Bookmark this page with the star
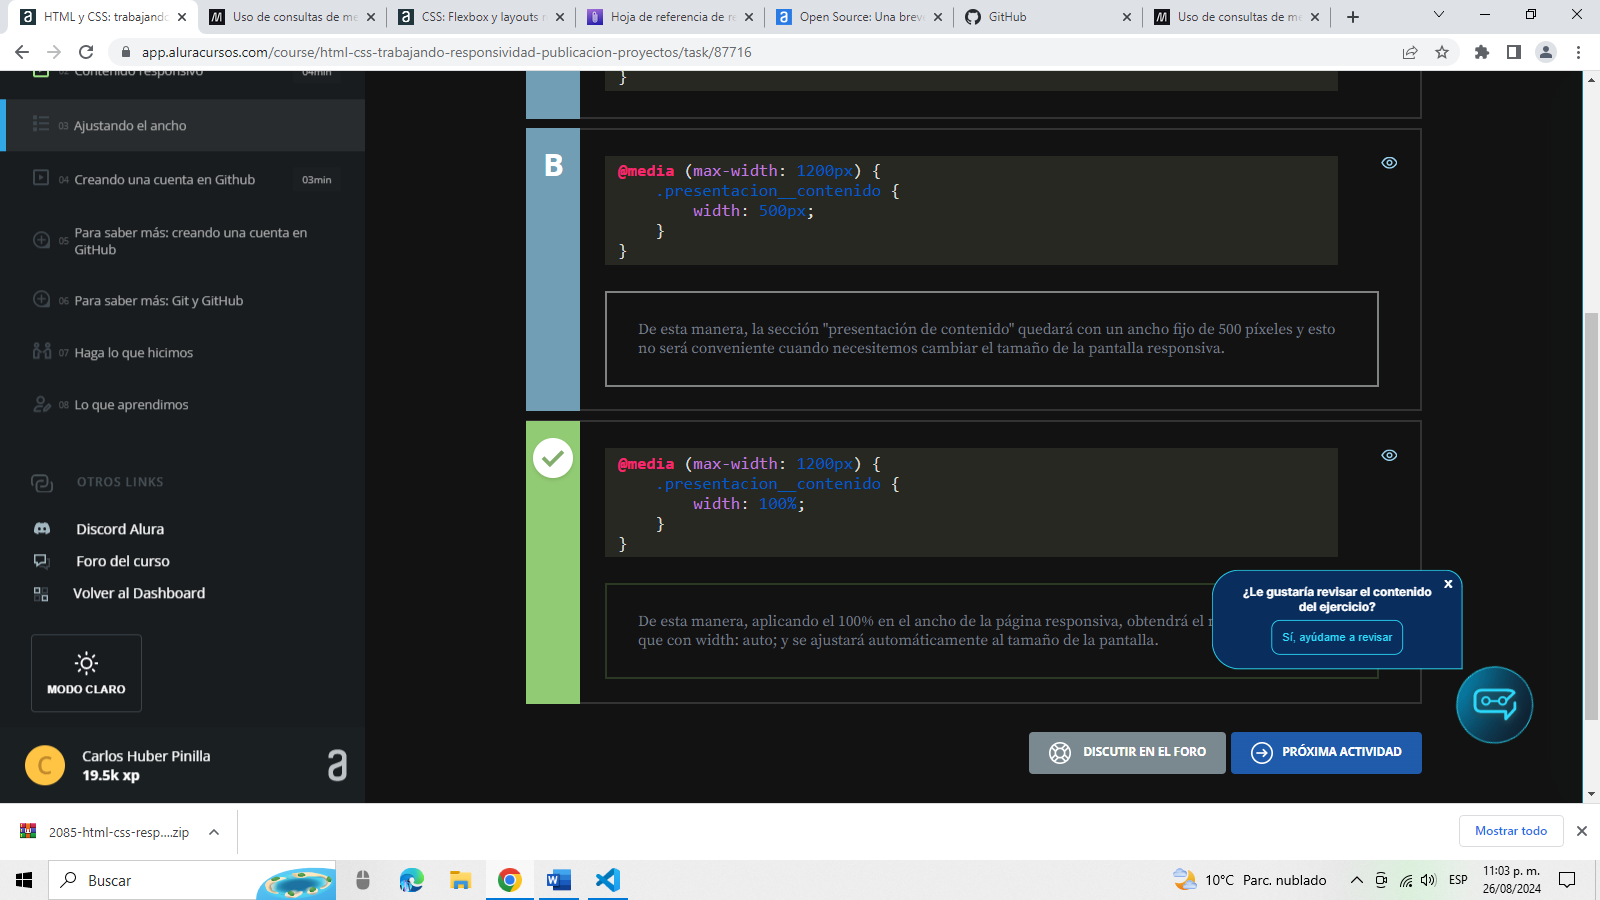The image size is (1600, 900). 1442,52
